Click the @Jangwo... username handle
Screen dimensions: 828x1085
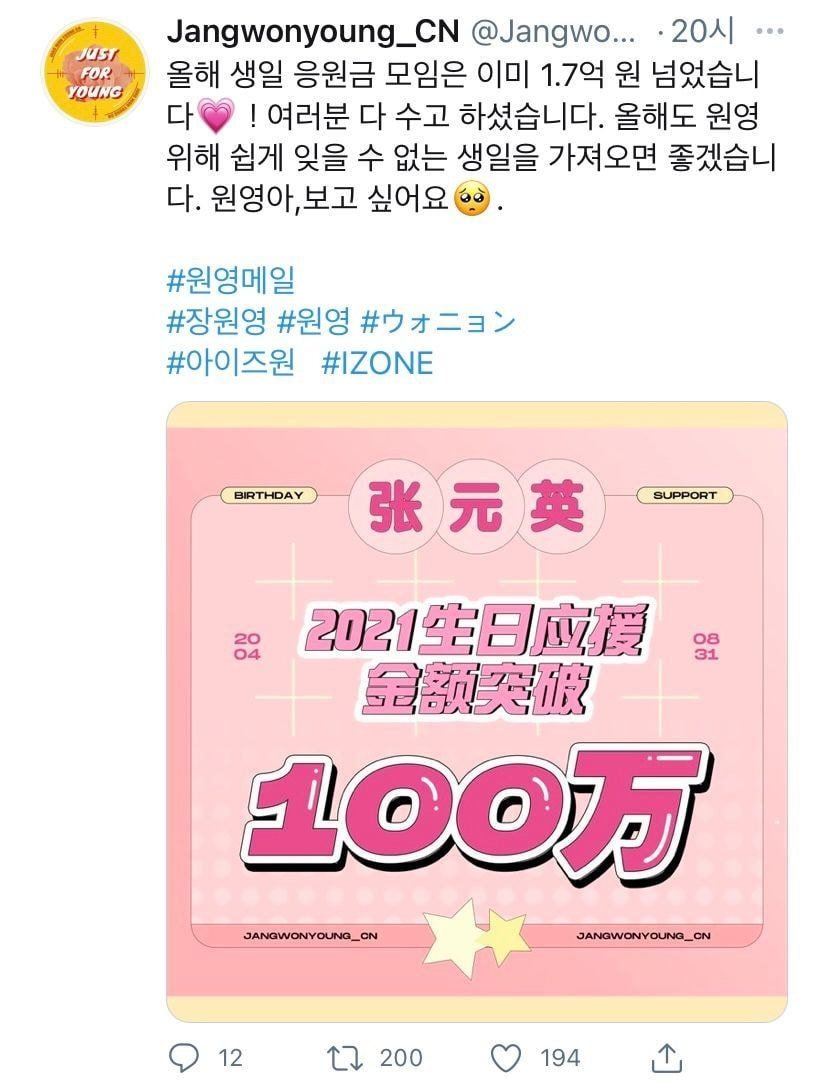[553, 32]
